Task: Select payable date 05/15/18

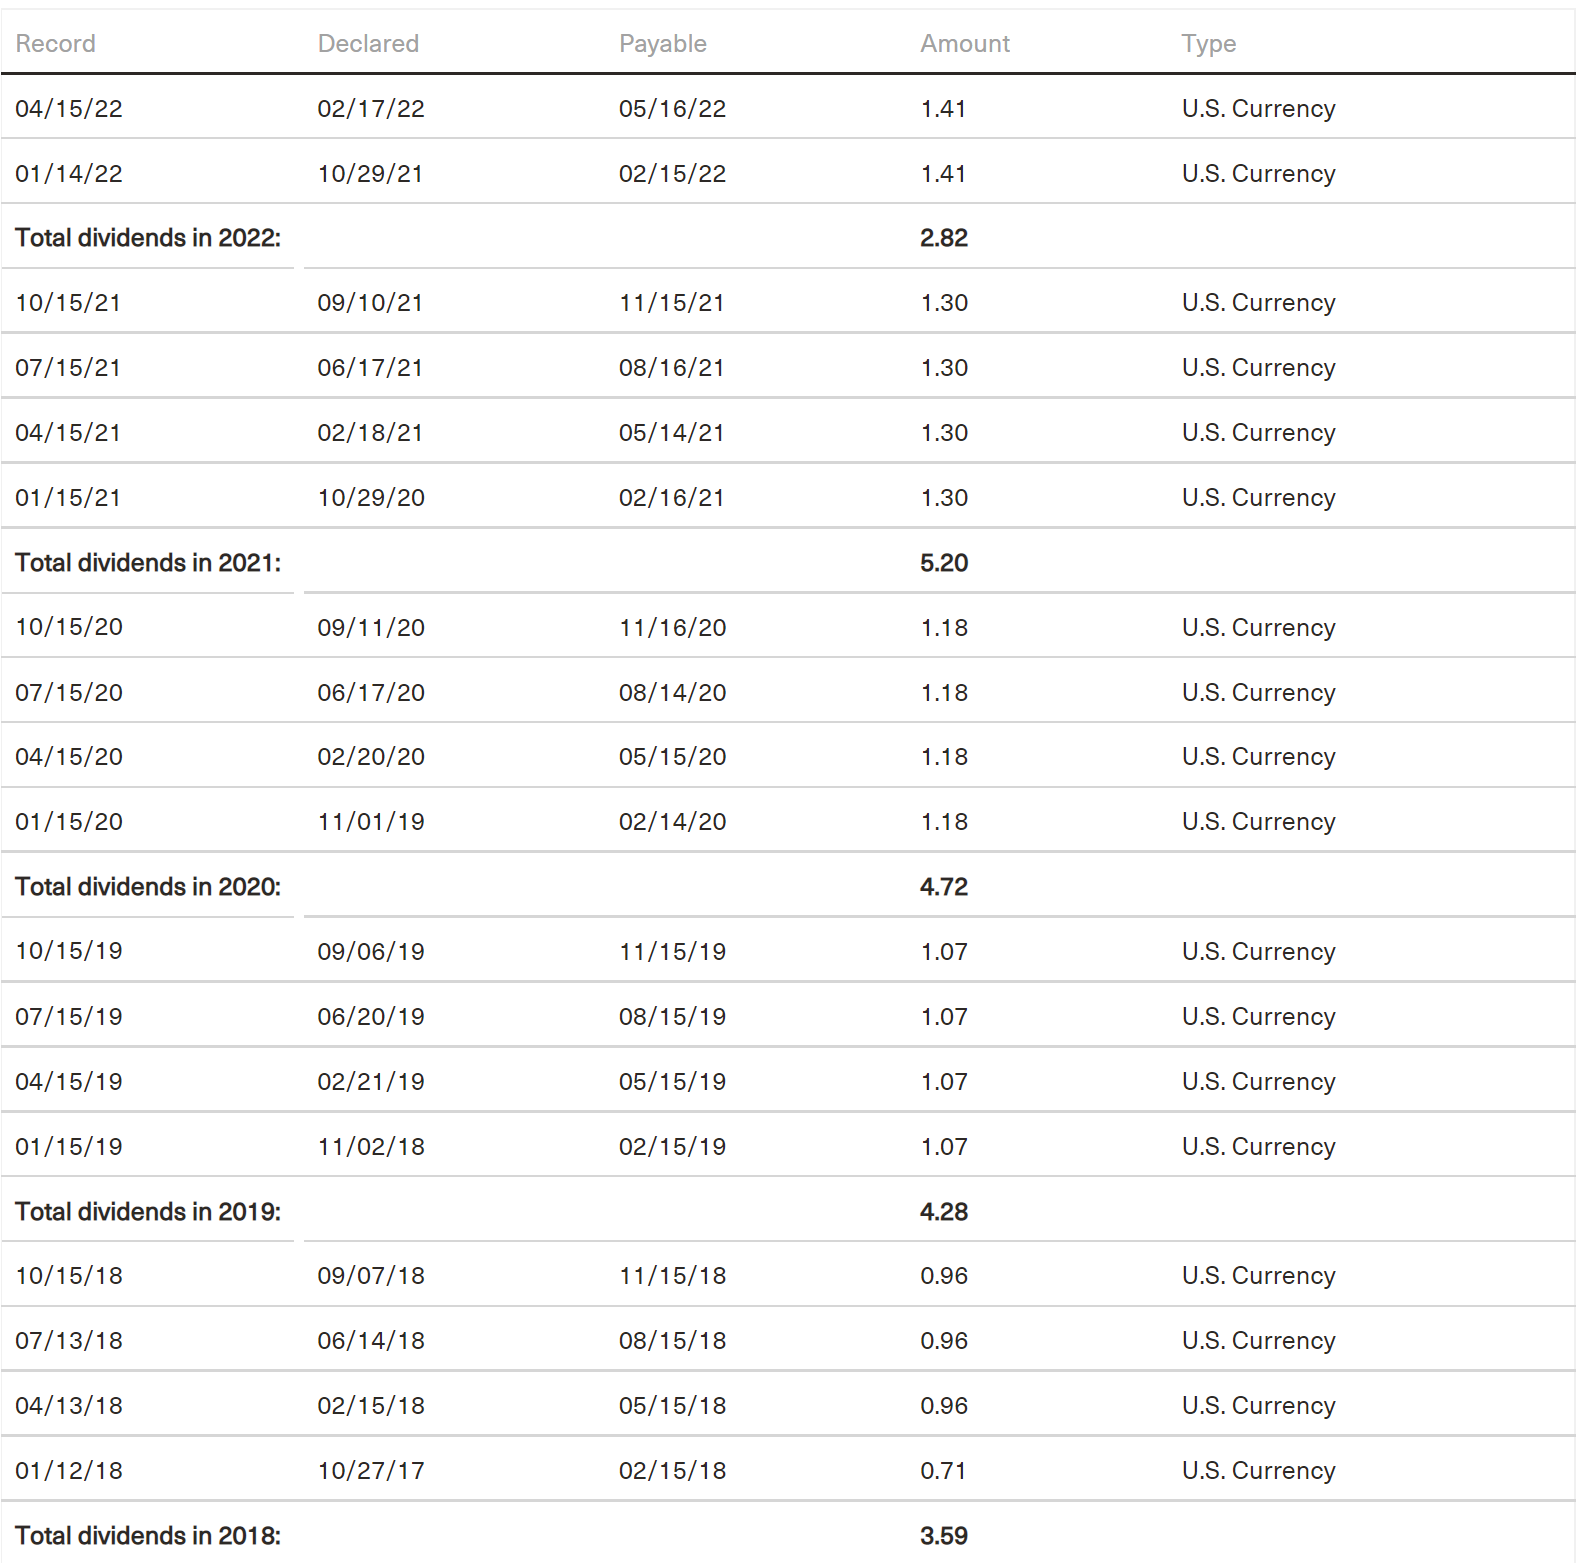Action: click(x=673, y=1406)
